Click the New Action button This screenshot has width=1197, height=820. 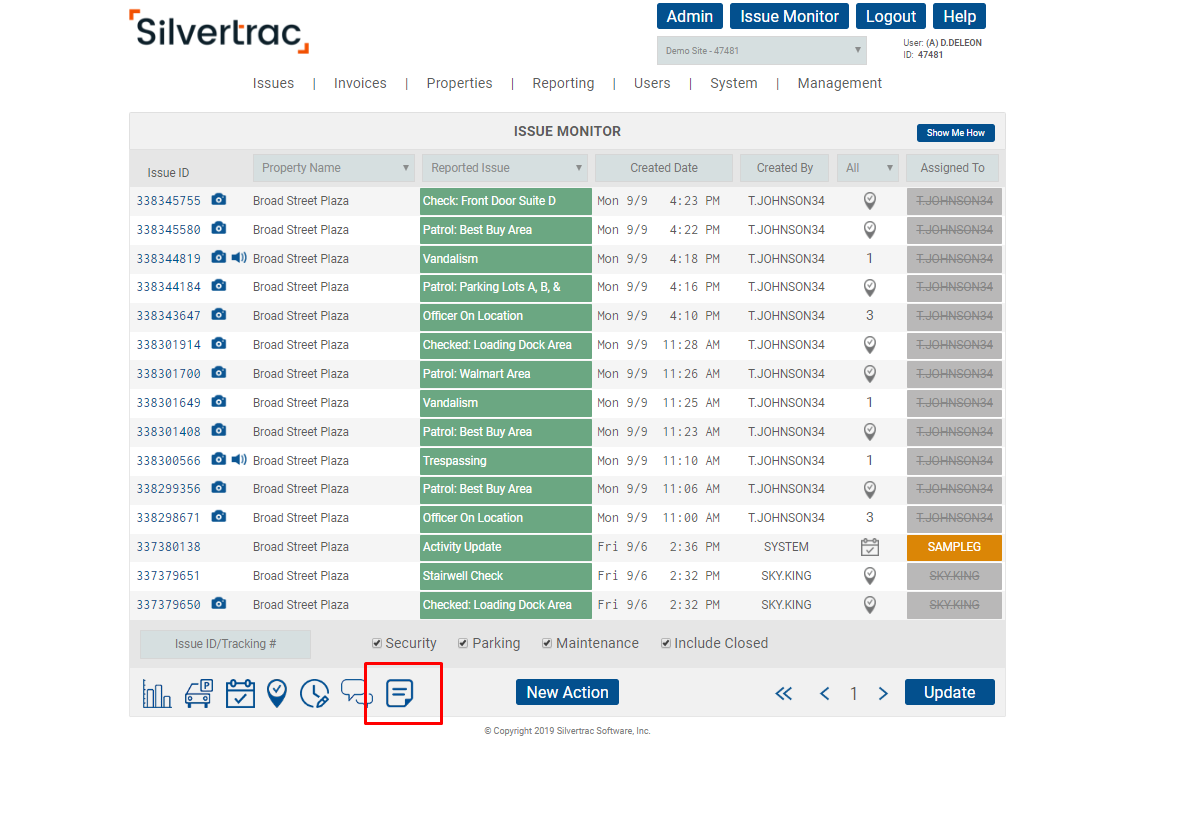[567, 692]
